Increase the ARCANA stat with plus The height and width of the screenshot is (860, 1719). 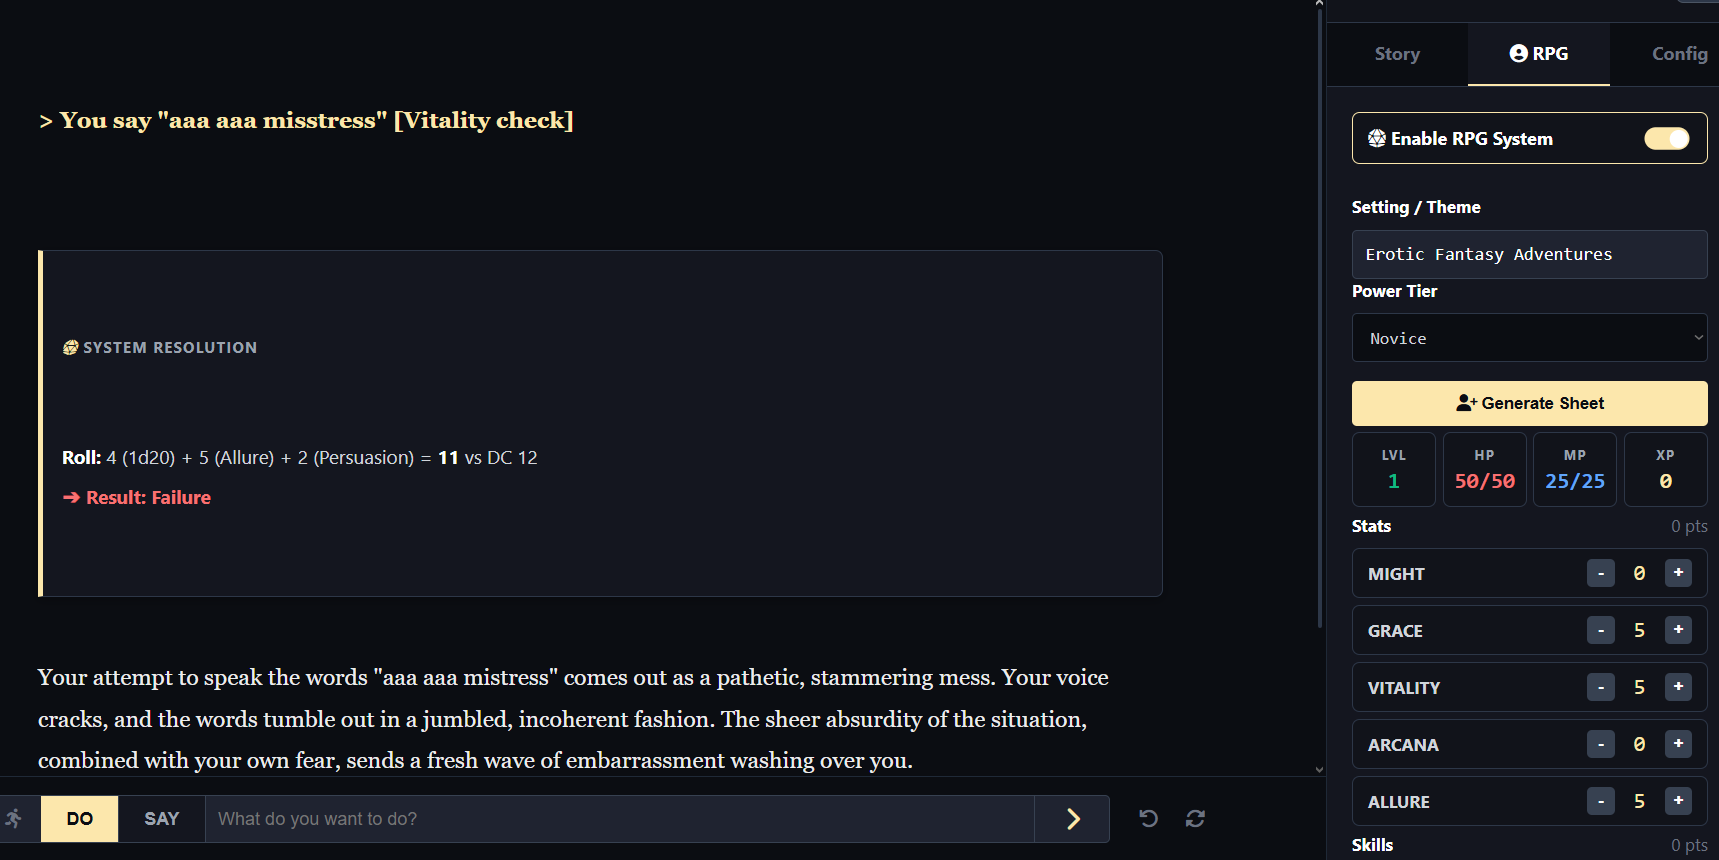click(1678, 744)
